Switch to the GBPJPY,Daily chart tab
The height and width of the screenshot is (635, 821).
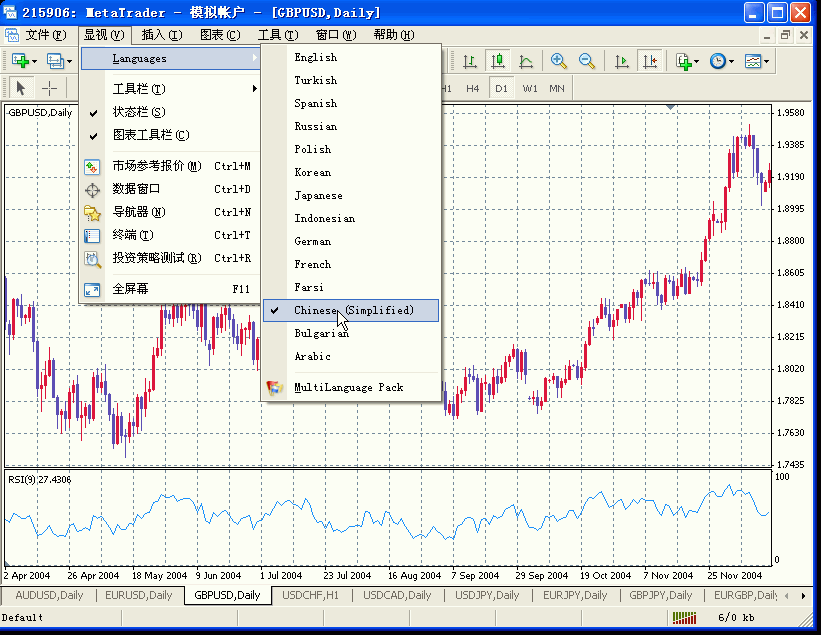[660, 595]
